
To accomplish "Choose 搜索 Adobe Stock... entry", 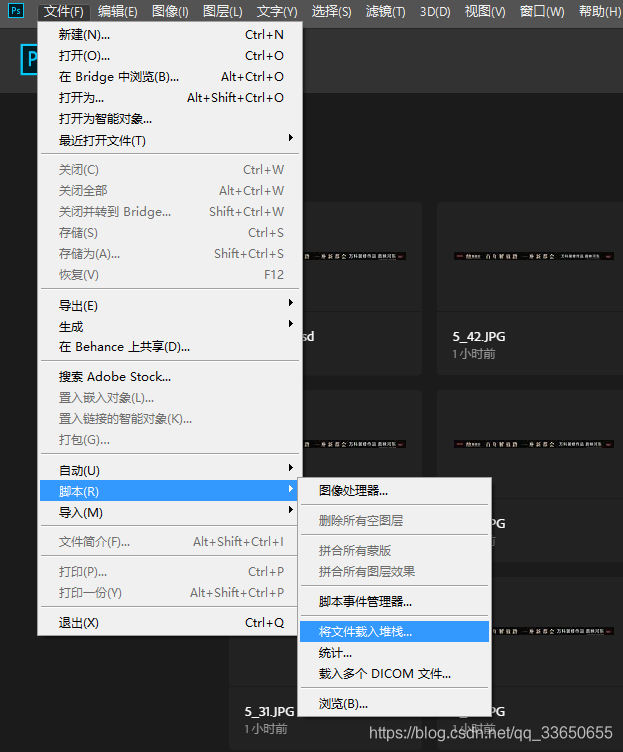I will click(x=170, y=377).
